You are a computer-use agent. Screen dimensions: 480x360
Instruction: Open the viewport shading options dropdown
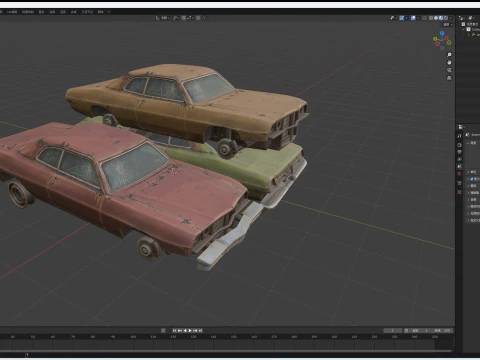click(x=451, y=18)
